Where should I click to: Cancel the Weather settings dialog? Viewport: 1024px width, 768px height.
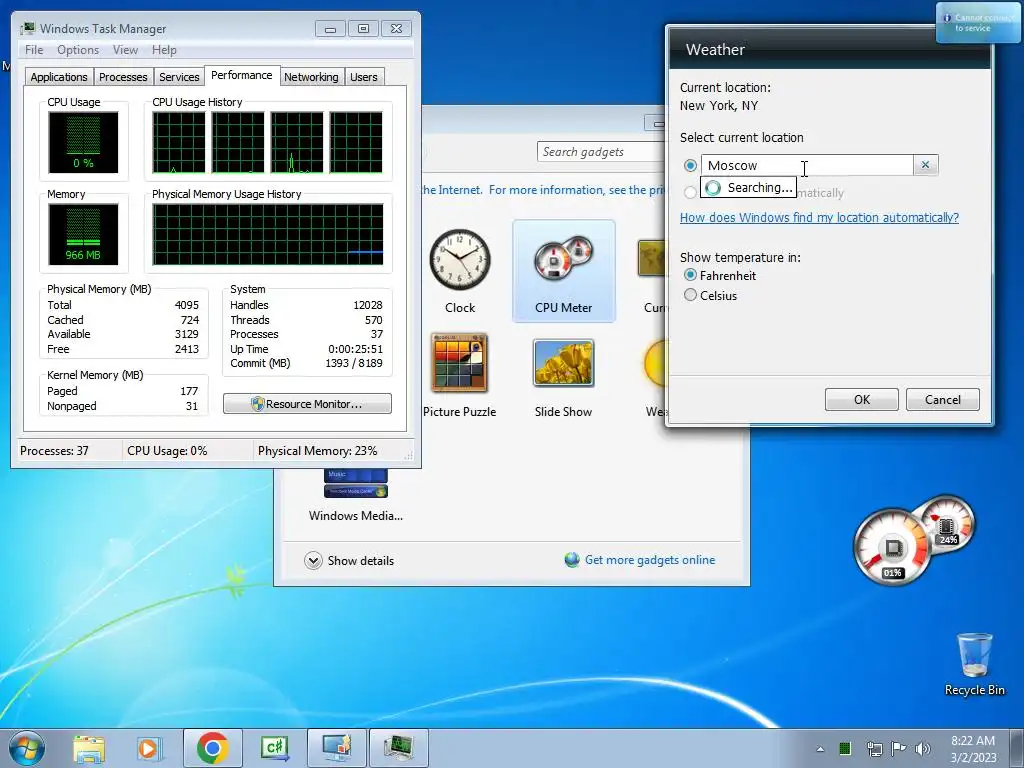[x=942, y=399]
